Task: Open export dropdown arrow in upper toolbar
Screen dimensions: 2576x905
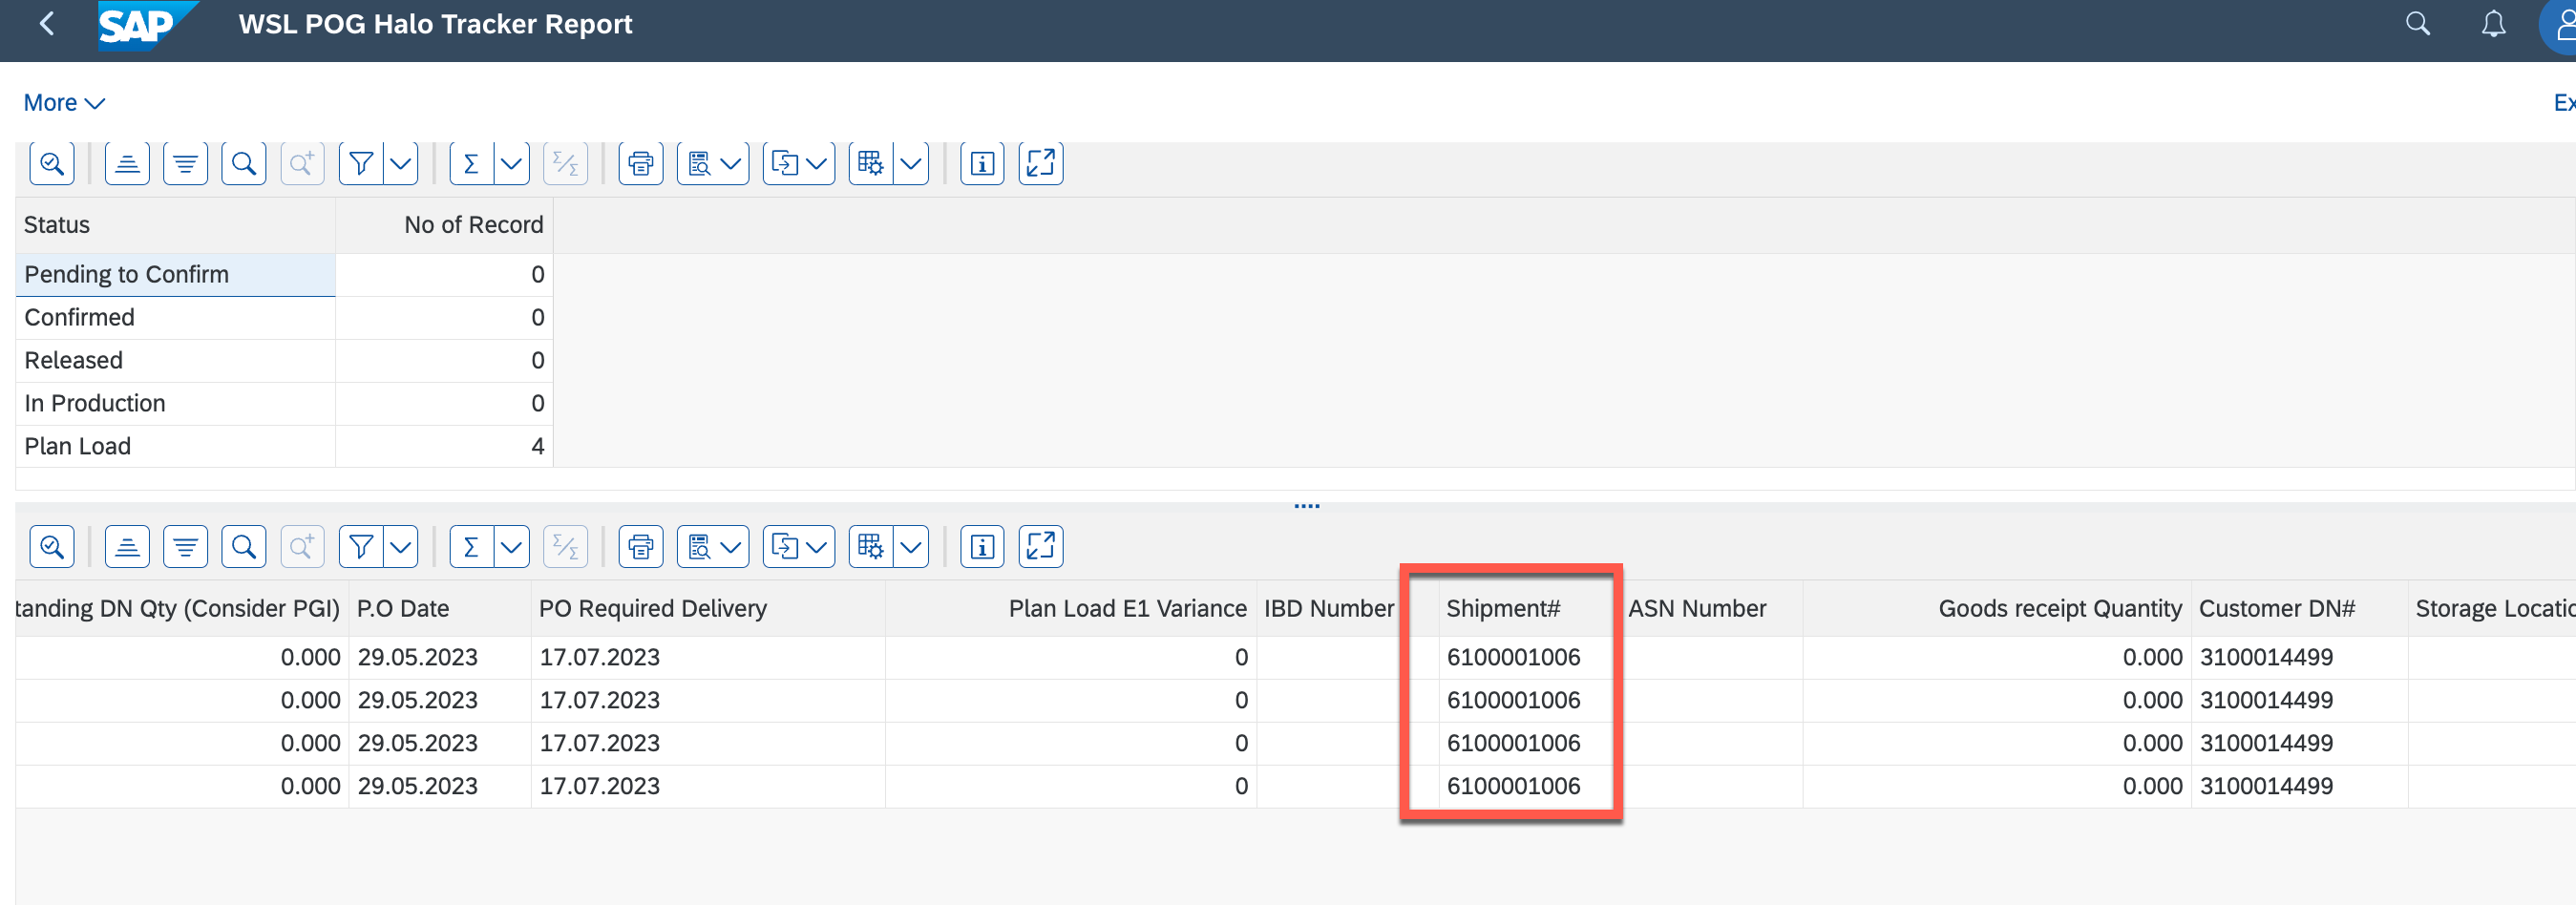Action: (x=816, y=163)
